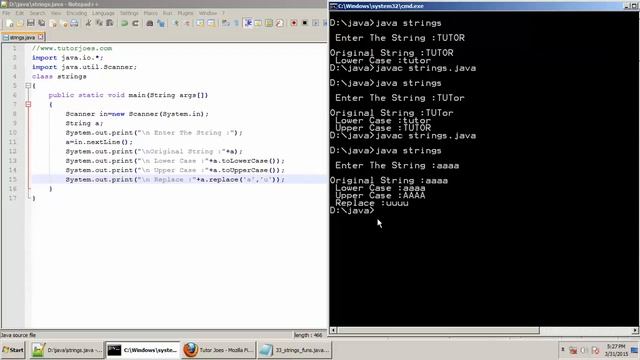640x360 pixels.
Task: Create a new file with the New icon
Action: tap(9, 23)
